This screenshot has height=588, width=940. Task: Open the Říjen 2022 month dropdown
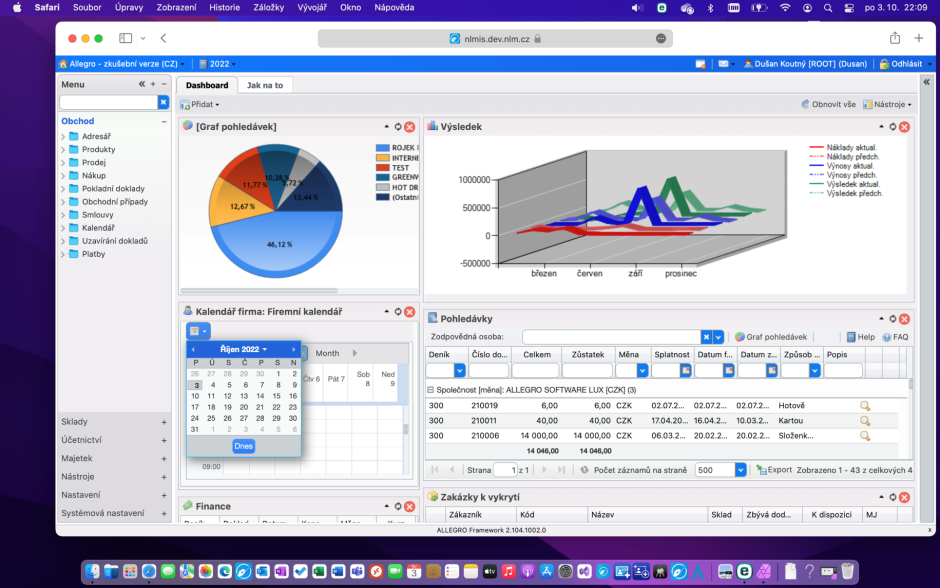tap(243, 349)
